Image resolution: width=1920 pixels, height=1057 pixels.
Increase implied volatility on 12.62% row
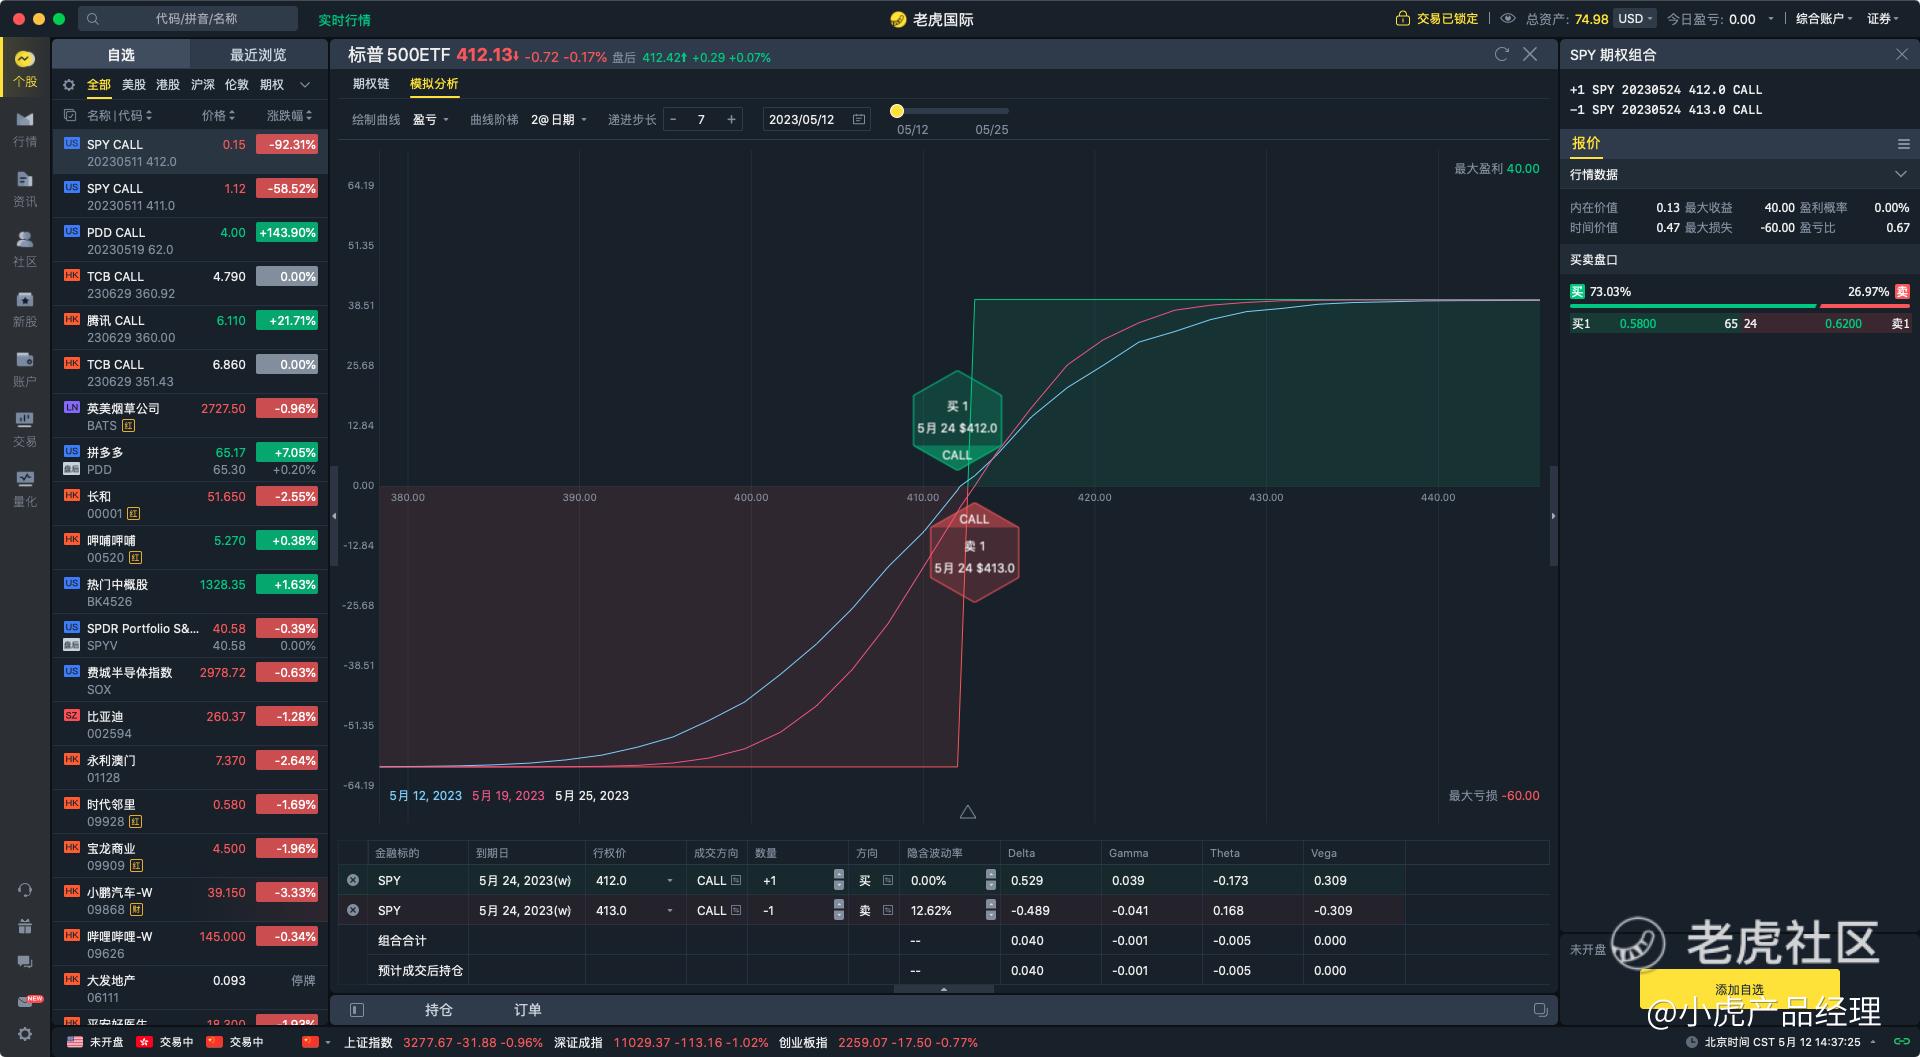coord(990,905)
